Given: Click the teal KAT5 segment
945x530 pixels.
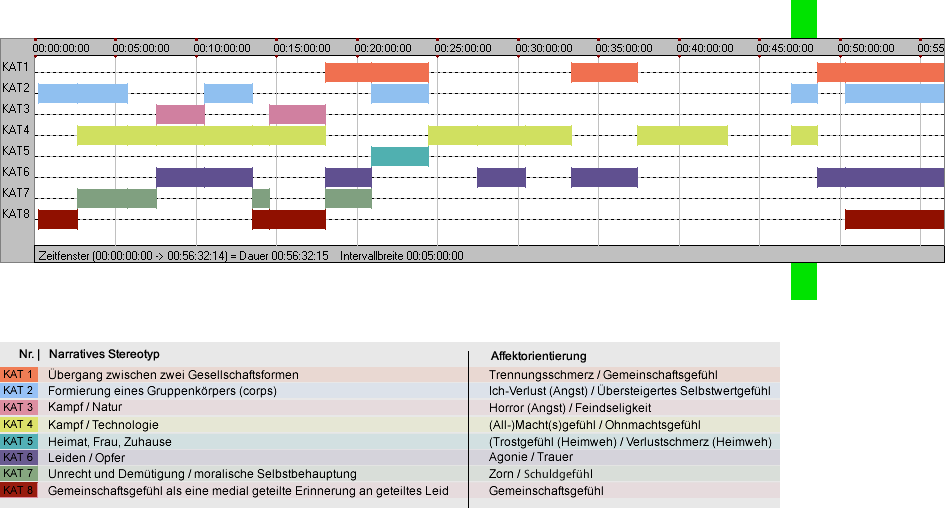Looking at the screenshot, I should pyautogui.click(x=400, y=156).
